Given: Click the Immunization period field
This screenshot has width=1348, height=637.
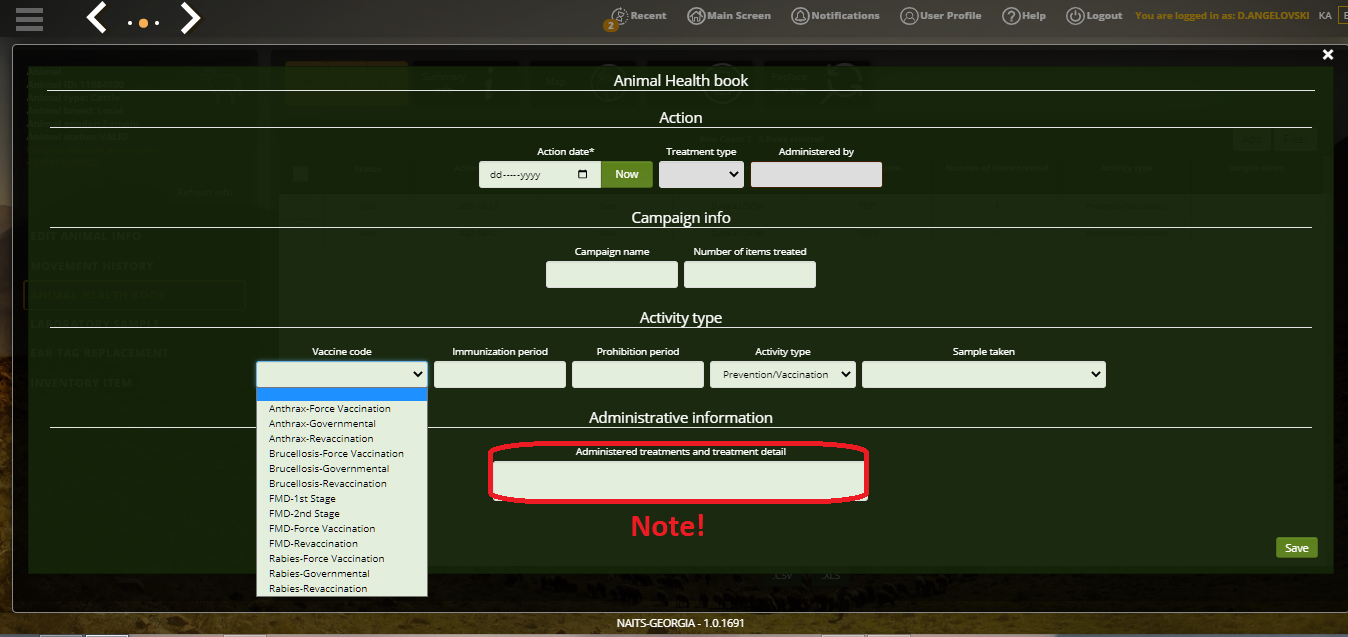Looking at the screenshot, I should point(500,374).
